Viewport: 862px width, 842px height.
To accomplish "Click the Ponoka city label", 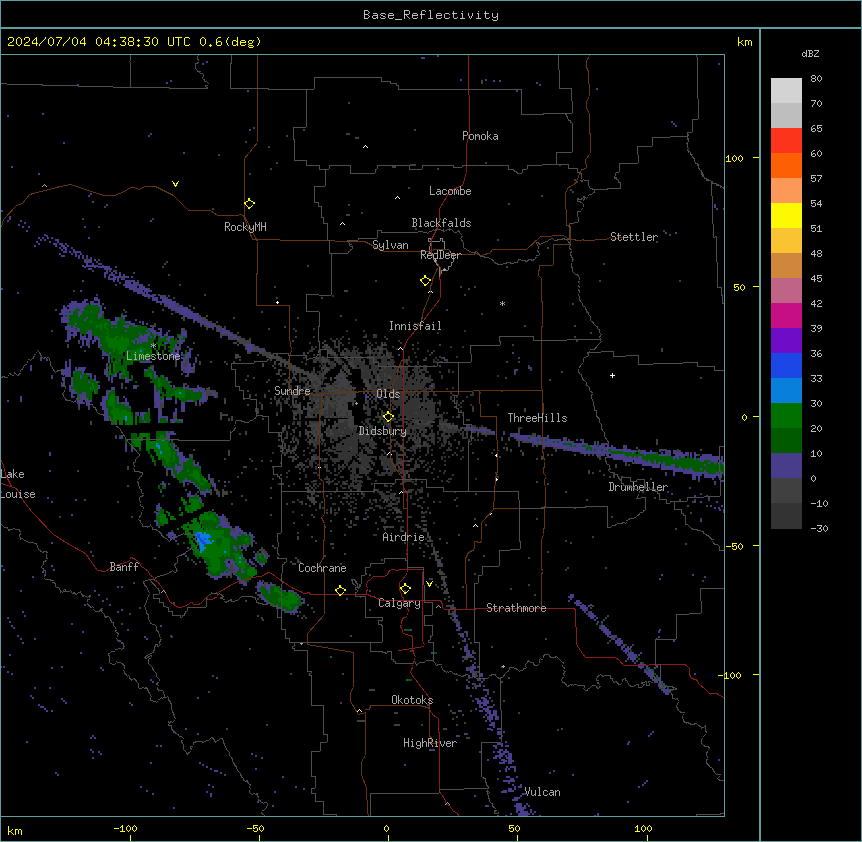I will pyautogui.click(x=480, y=136).
